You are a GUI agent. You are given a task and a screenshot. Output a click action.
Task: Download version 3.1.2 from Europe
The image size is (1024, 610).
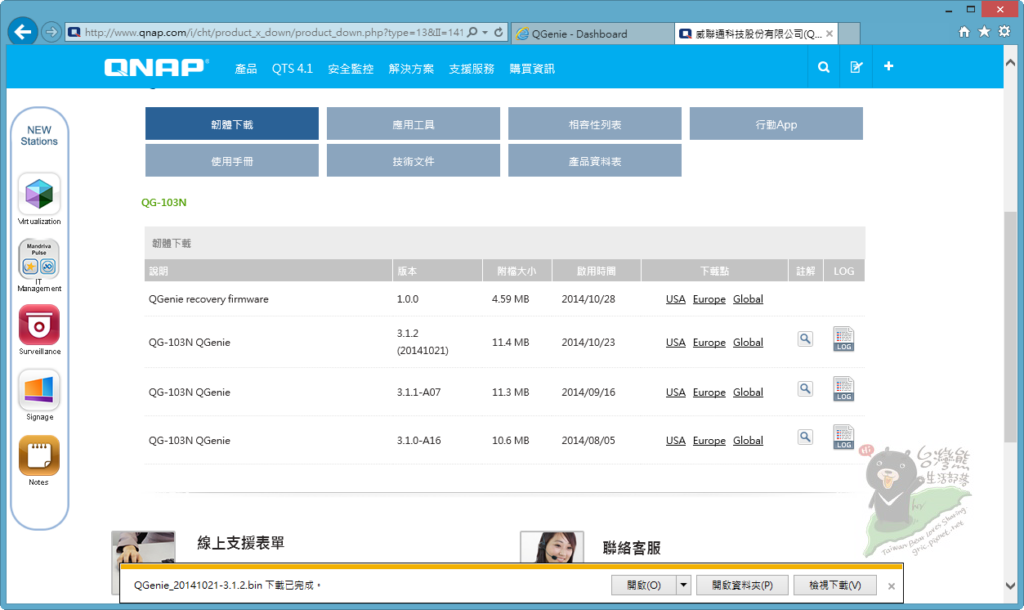tap(709, 342)
